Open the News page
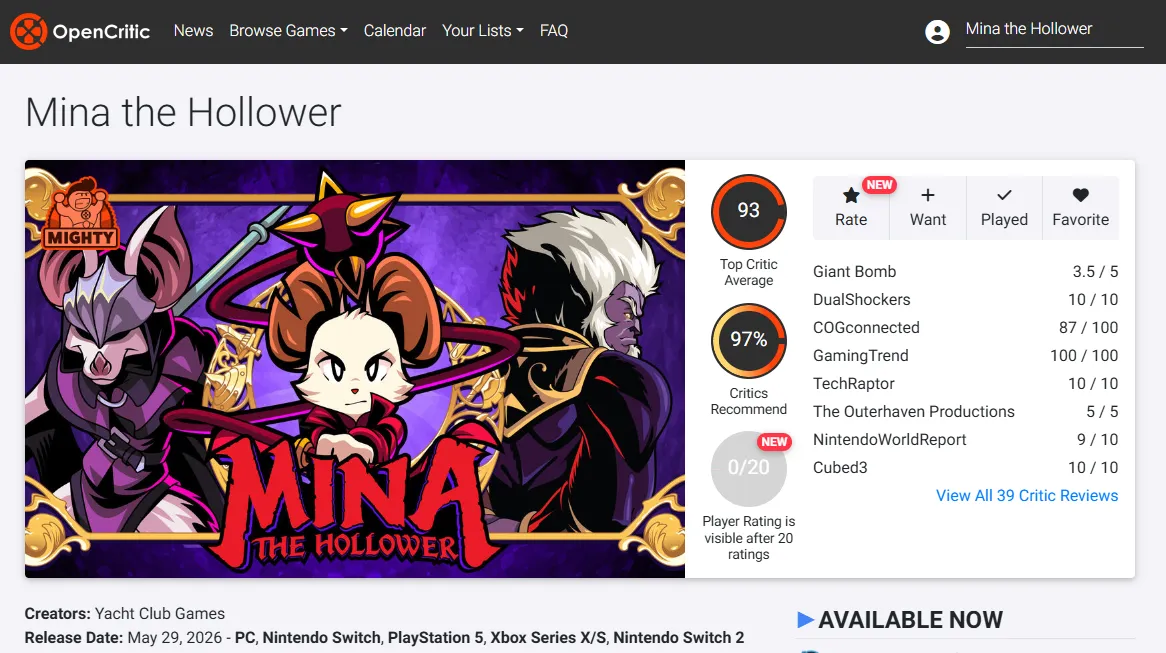 193,30
